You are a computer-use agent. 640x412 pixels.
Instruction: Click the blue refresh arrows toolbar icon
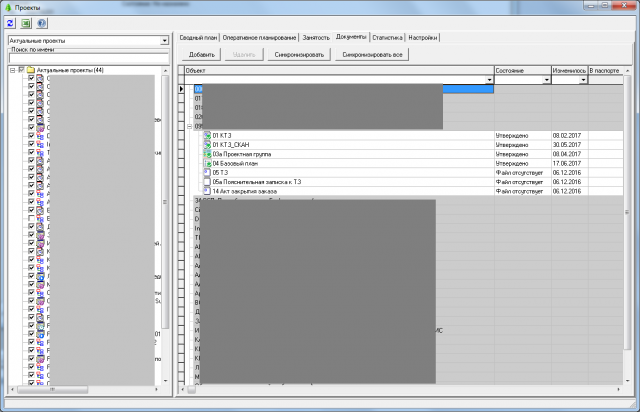[10, 23]
